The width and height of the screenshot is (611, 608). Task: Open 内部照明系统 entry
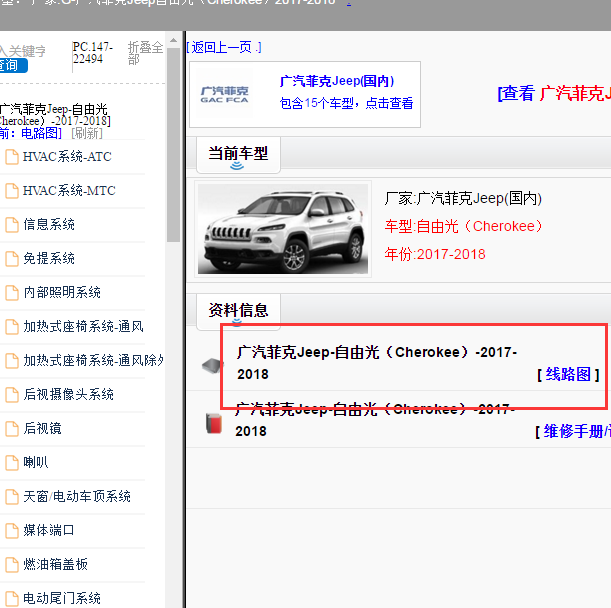pyautogui.click(x=62, y=292)
